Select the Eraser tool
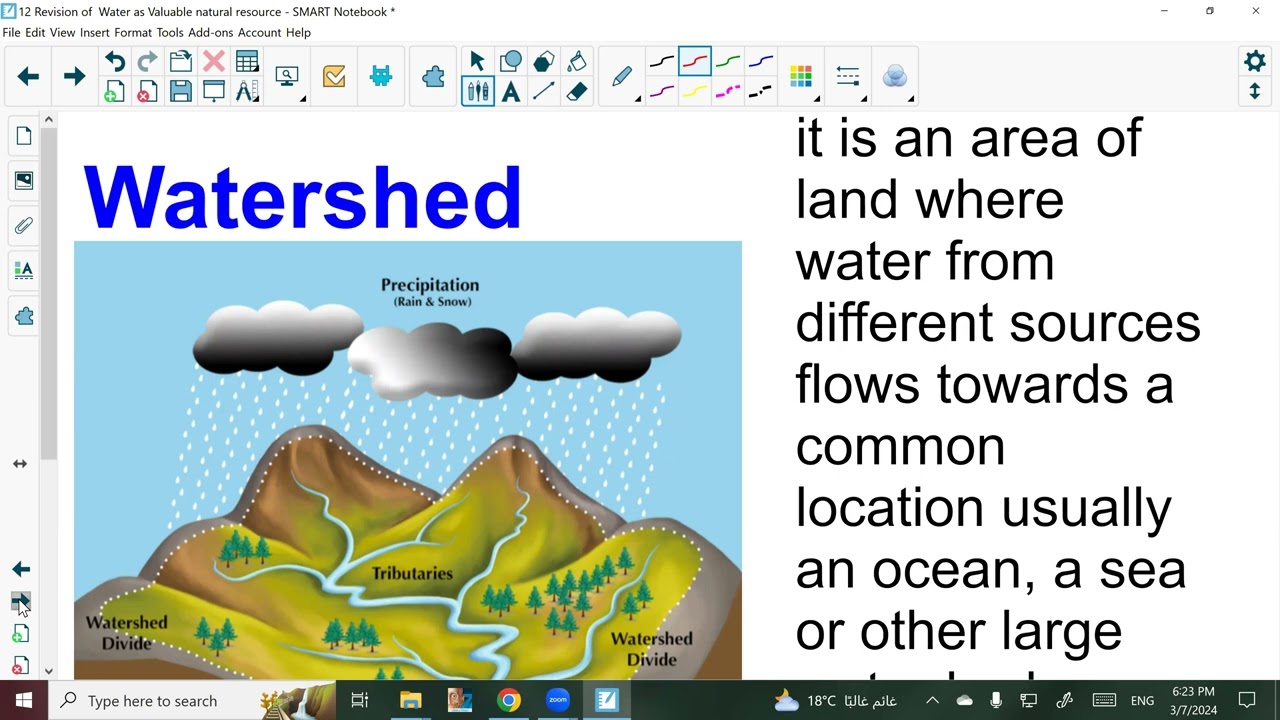1280x720 pixels. point(576,92)
